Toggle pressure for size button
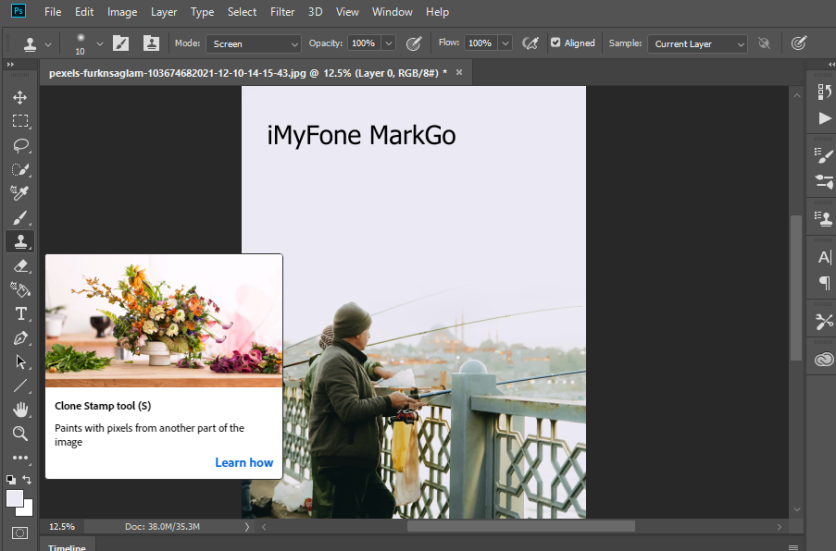This screenshot has height=551, width=836. 798,43
